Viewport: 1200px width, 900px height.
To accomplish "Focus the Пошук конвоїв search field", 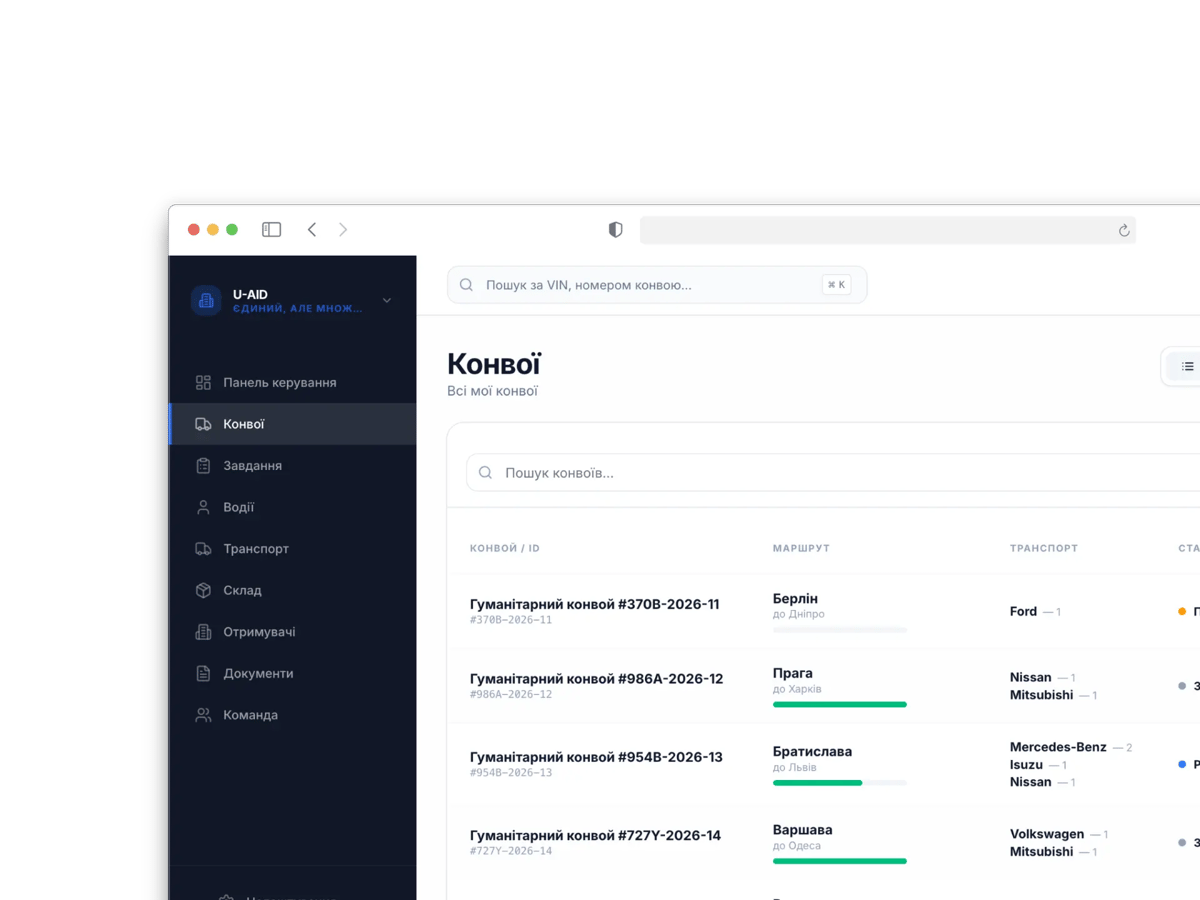I will tap(833, 473).
